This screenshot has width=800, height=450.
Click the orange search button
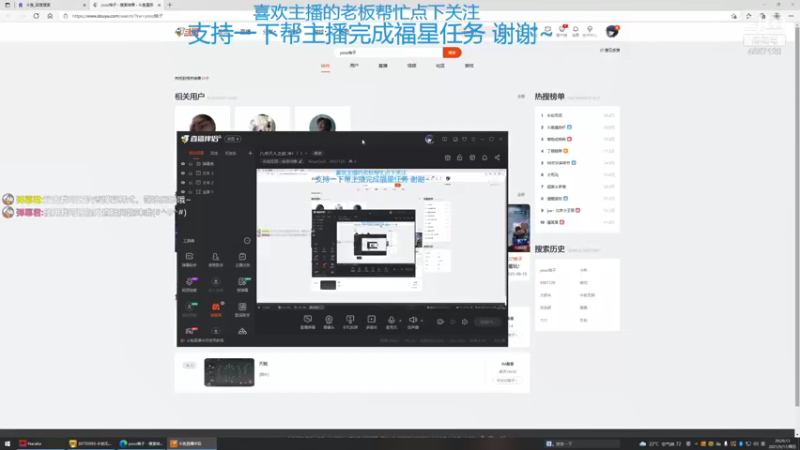click(x=452, y=53)
